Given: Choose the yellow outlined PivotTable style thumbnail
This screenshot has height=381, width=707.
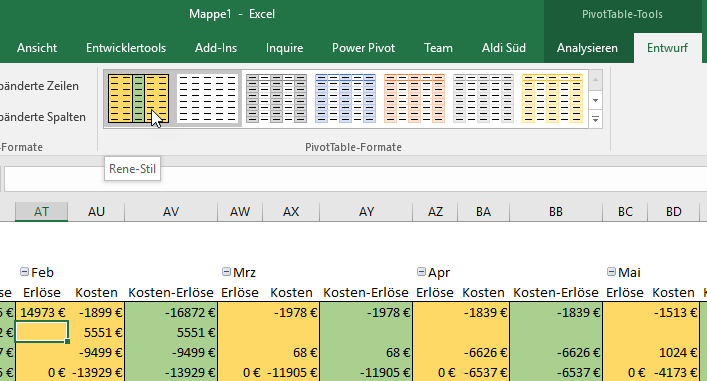Looking at the screenshot, I should (552, 99).
